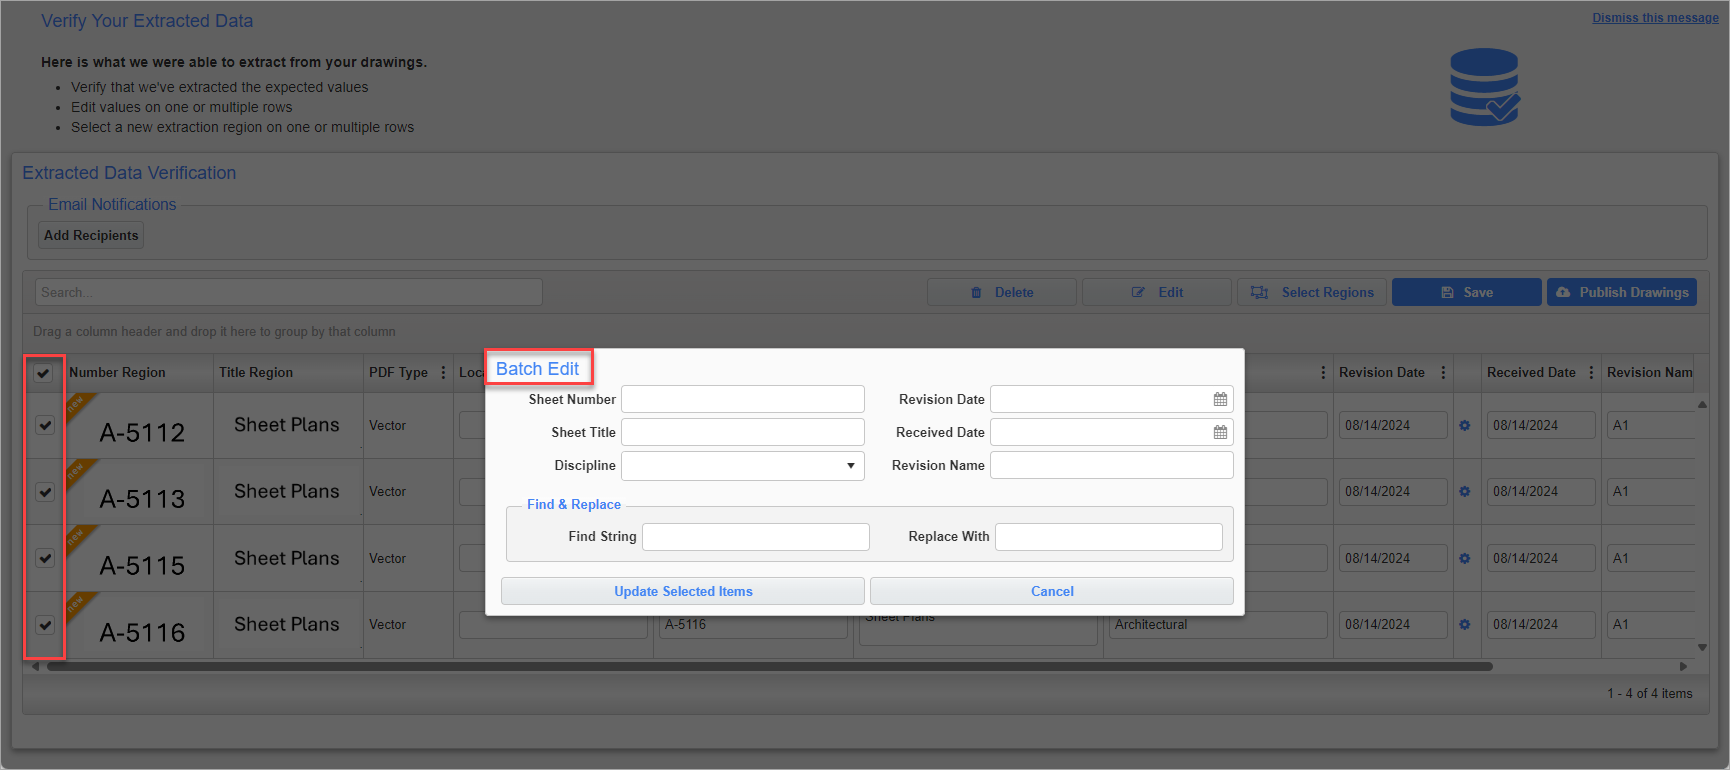Open Received Date column options menu
This screenshot has width=1730, height=770.
(x=1590, y=372)
